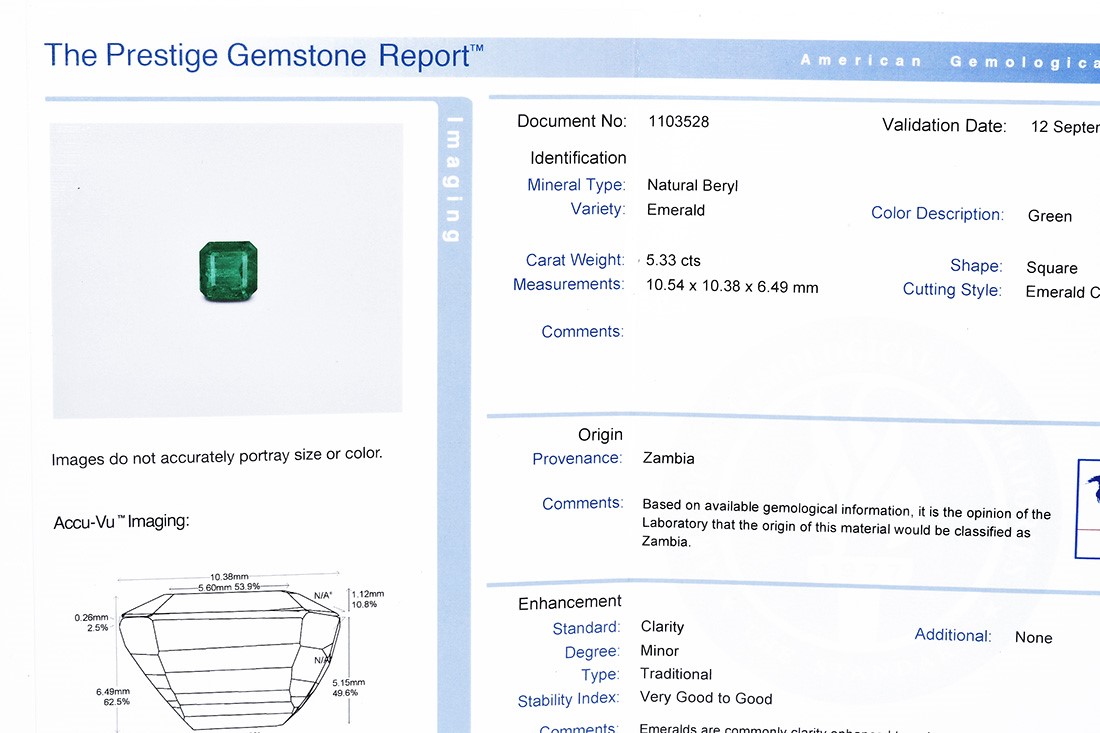Click the diagram value '1.12mm 10.8%'
The width and height of the screenshot is (1100, 733).
tap(367, 599)
